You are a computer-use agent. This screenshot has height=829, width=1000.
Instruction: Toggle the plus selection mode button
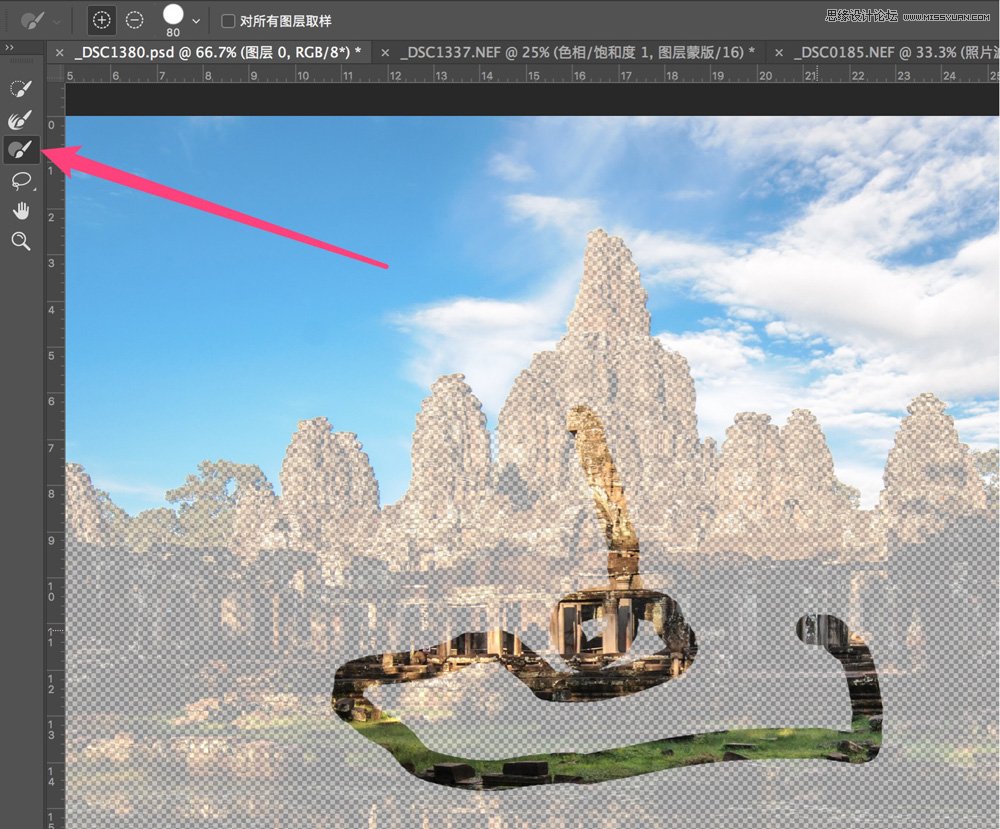coord(102,19)
